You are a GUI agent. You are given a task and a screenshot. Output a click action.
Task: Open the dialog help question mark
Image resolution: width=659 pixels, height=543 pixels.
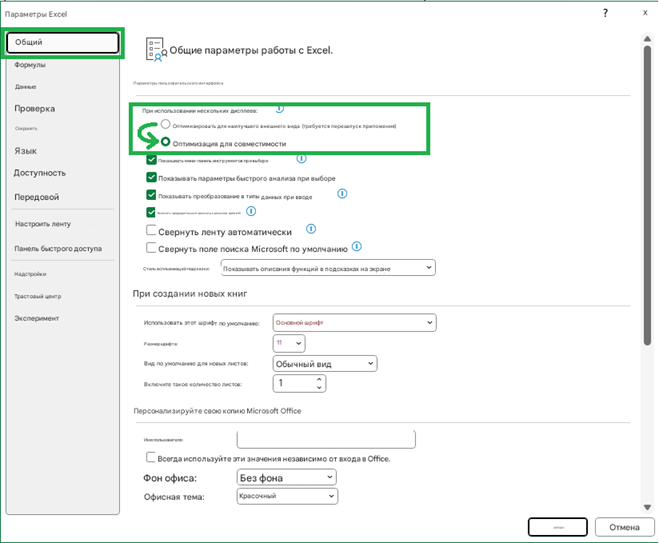pyautogui.click(x=605, y=13)
